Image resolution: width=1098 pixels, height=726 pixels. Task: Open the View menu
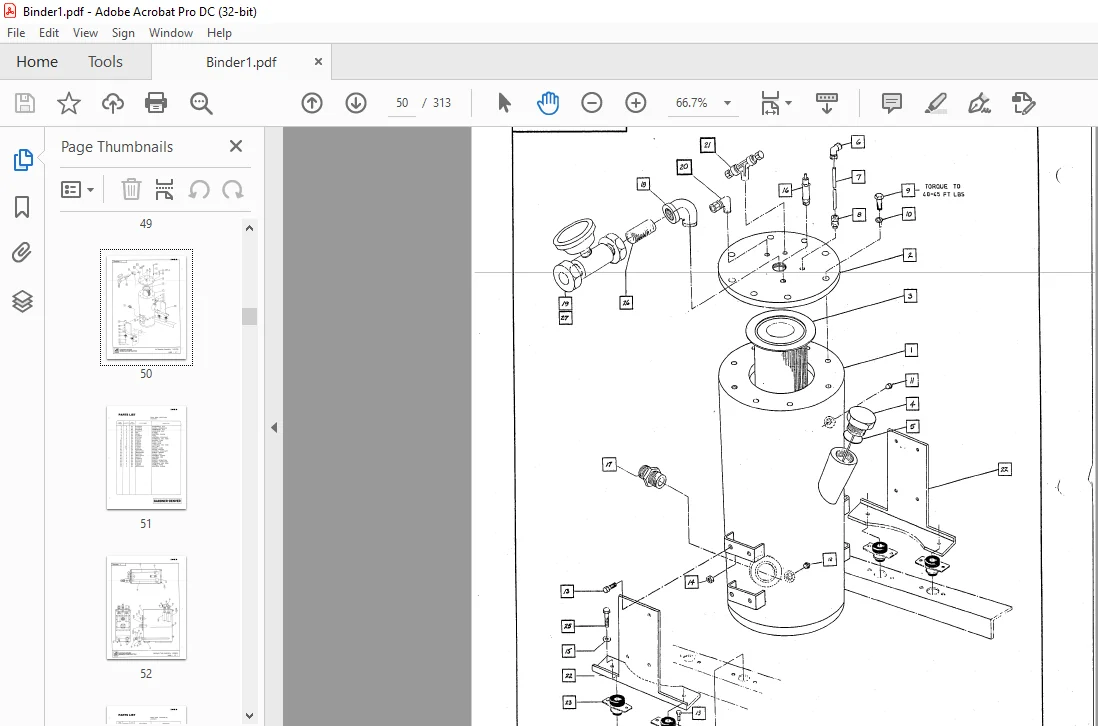tap(85, 33)
